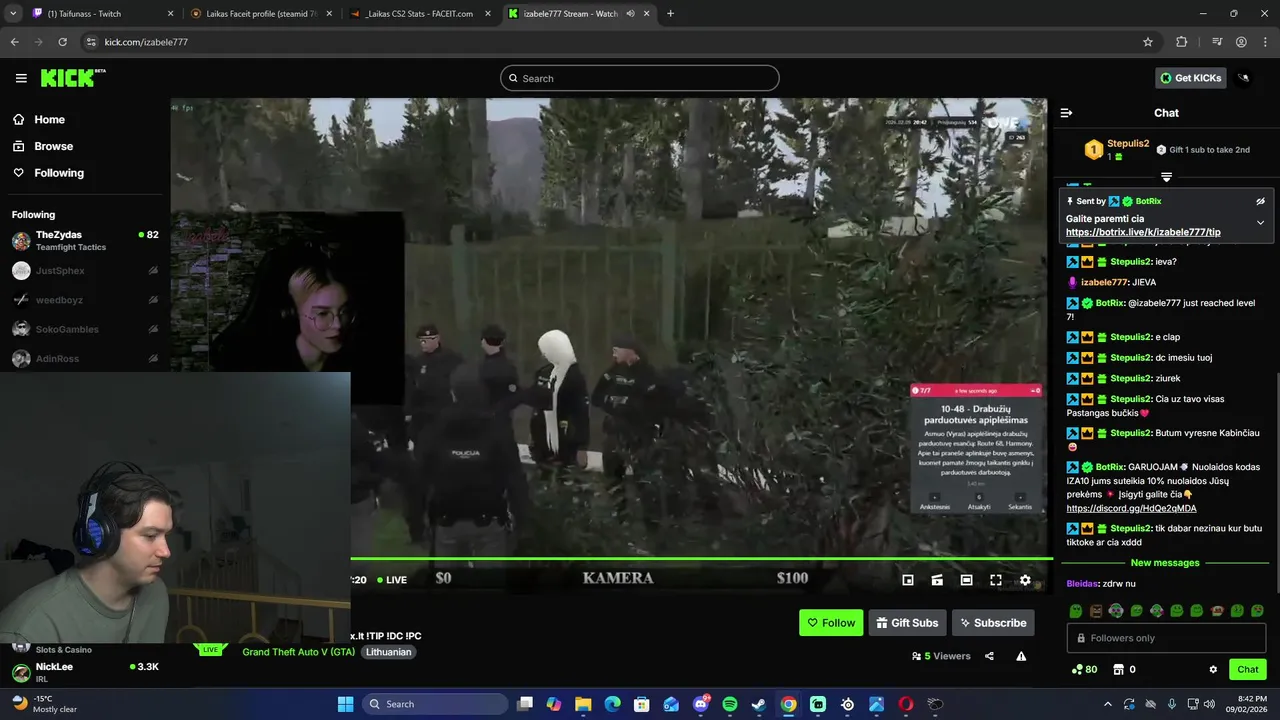The width and height of the screenshot is (1280, 720).
Task: Show hidden system tray icons
Action: click(1107, 704)
